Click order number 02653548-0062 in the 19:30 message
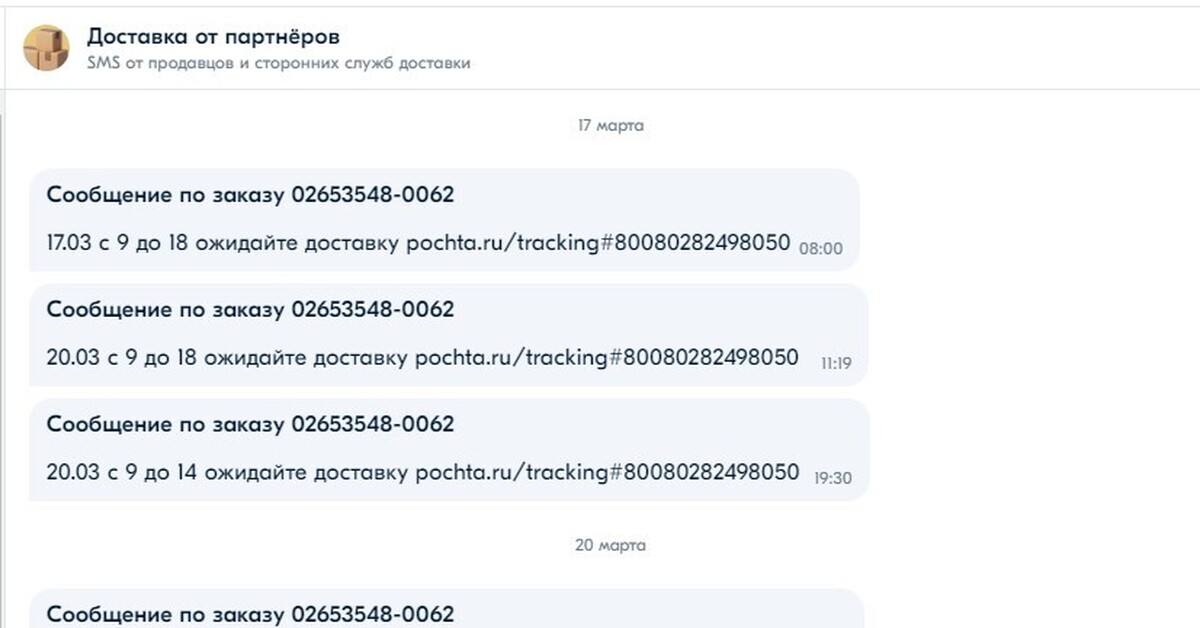Viewport: 1200px width, 628px height. tap(373, 424)
